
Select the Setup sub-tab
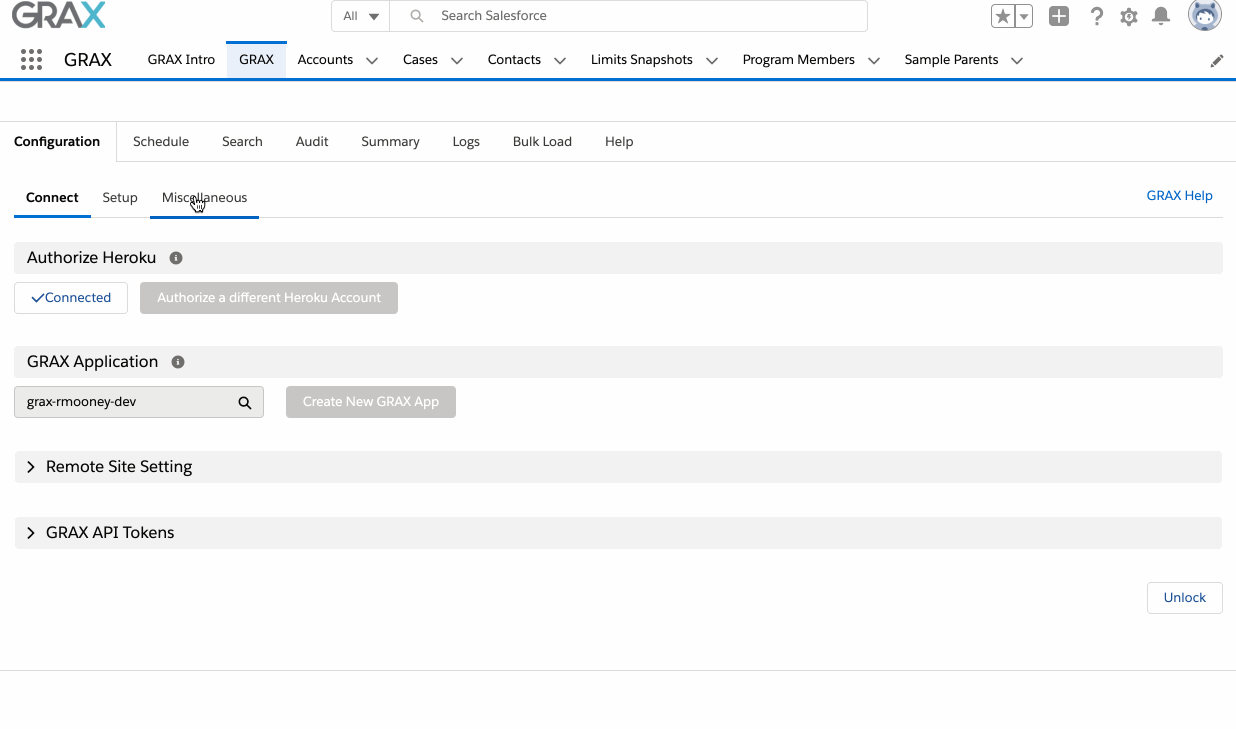120,198
